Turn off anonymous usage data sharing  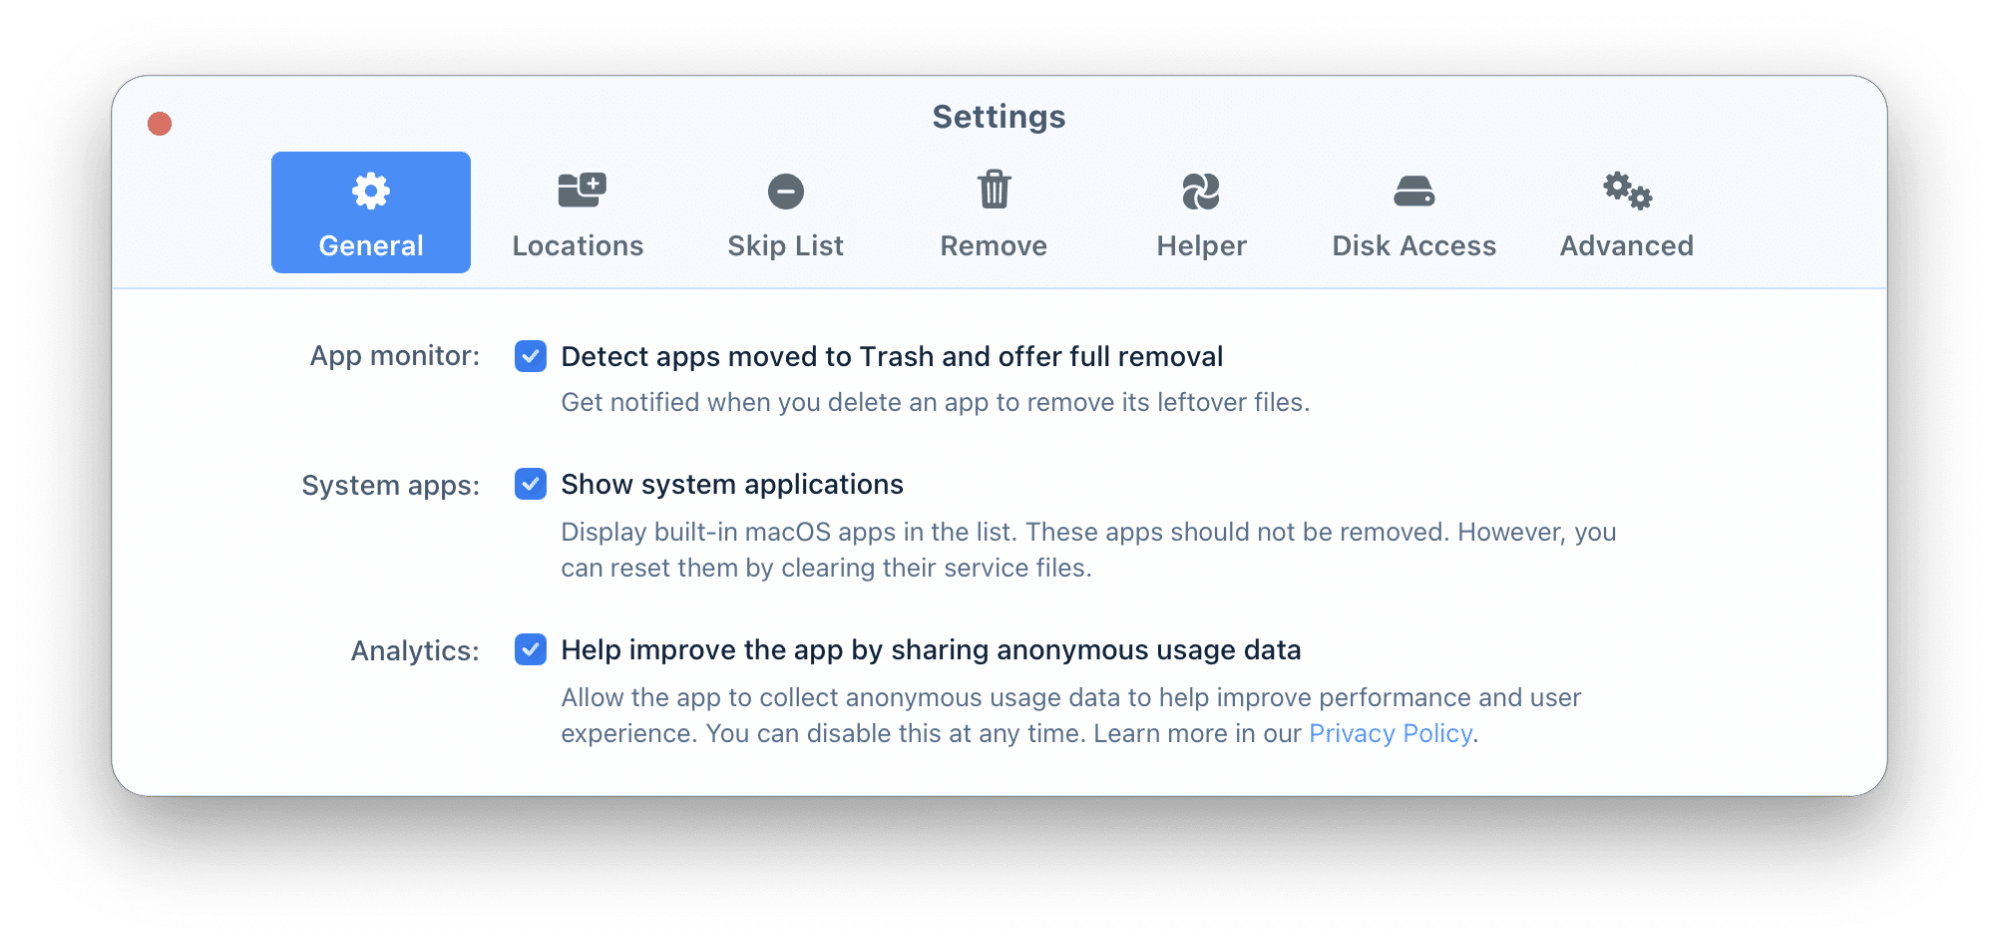tap(531, 650)
